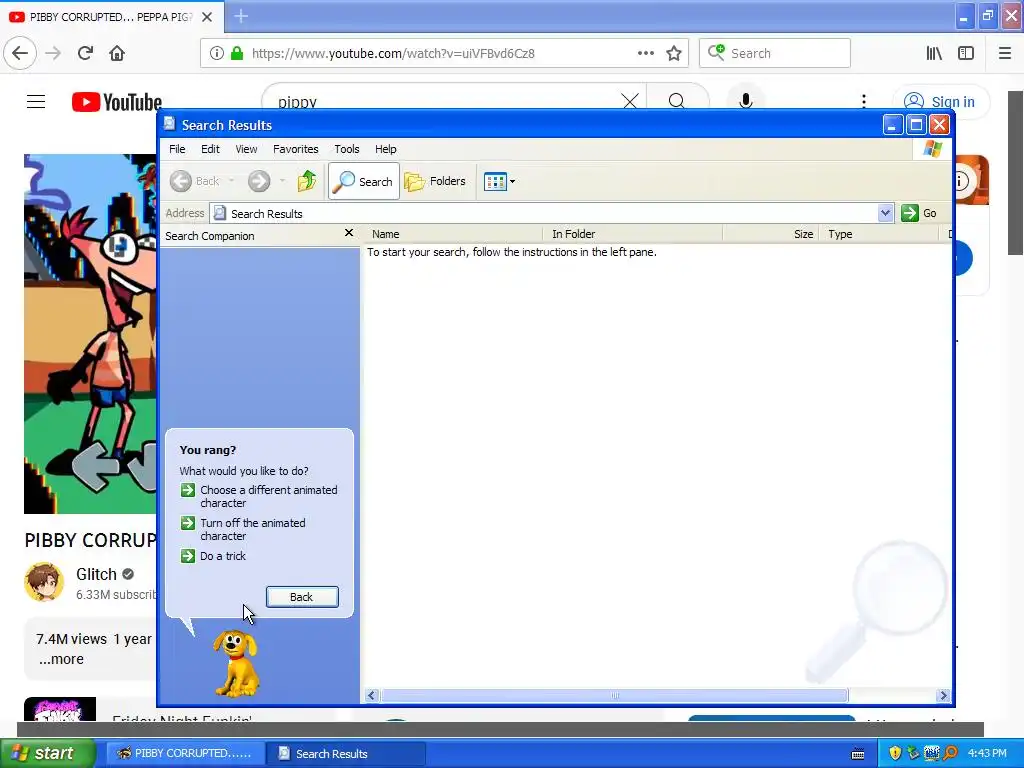Viewport: 1024px width, 768px height.
Task: Click the animated dog character
Action: click(x=235, y=663)
